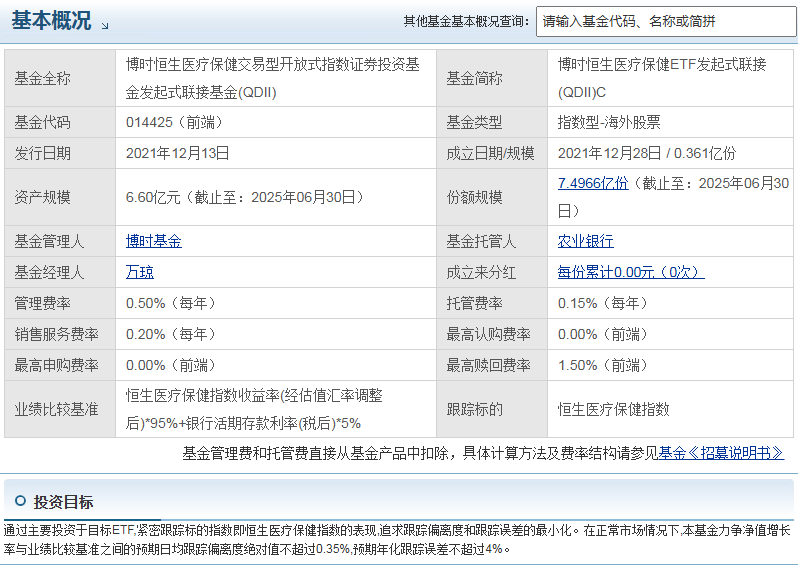
Task: Click the 基金托管人 row label
Action: click(481, 241)
